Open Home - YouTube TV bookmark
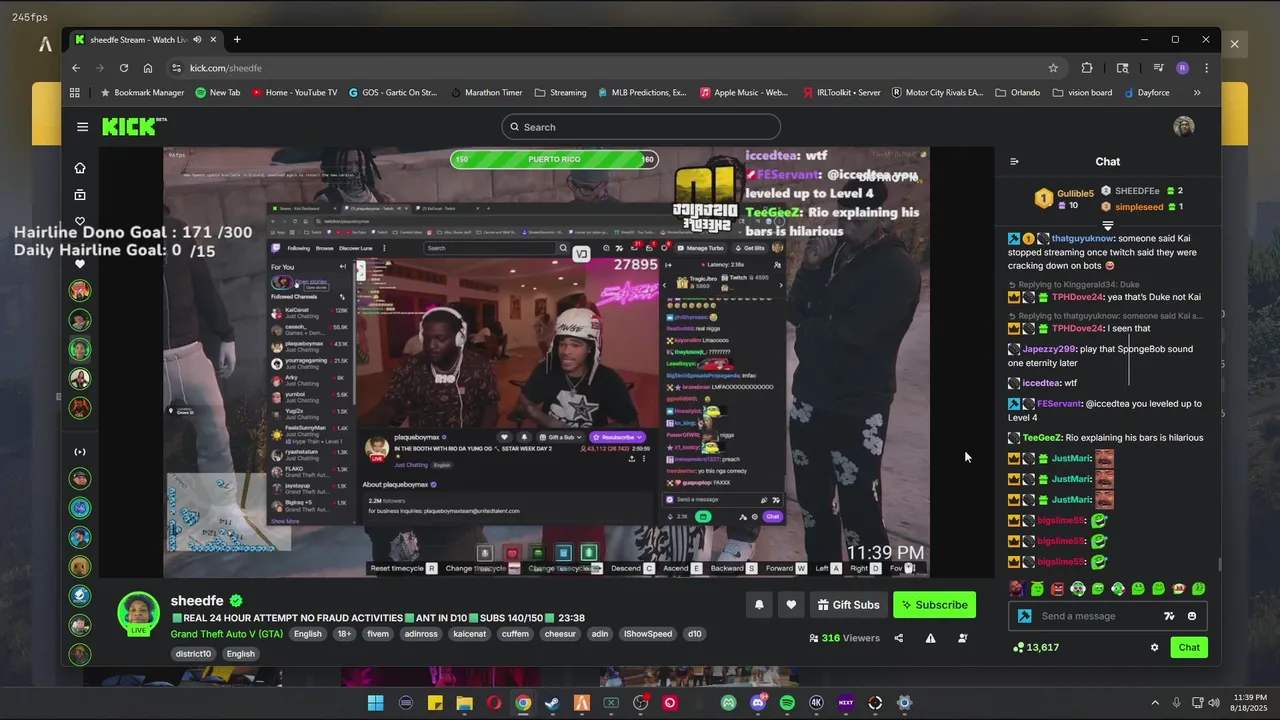1280x720 pixels. (x=294, y=92)
